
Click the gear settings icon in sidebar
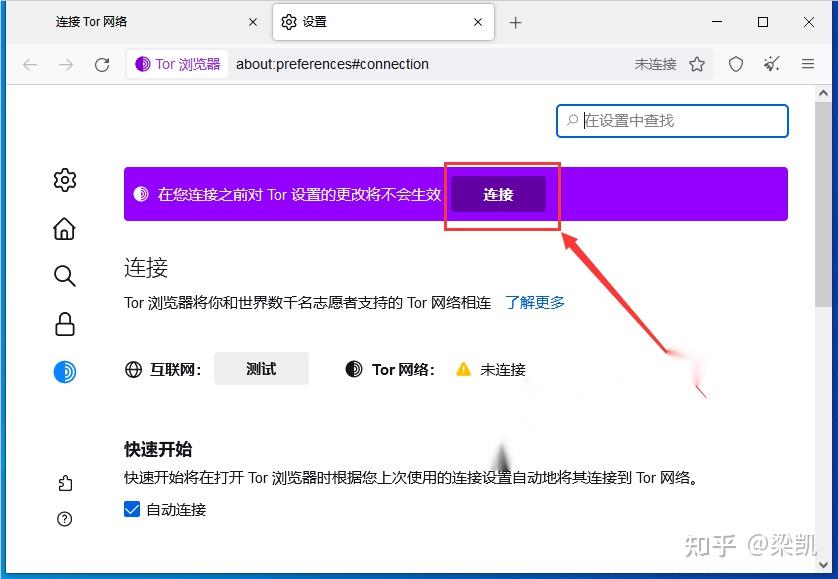pos(64,180)
